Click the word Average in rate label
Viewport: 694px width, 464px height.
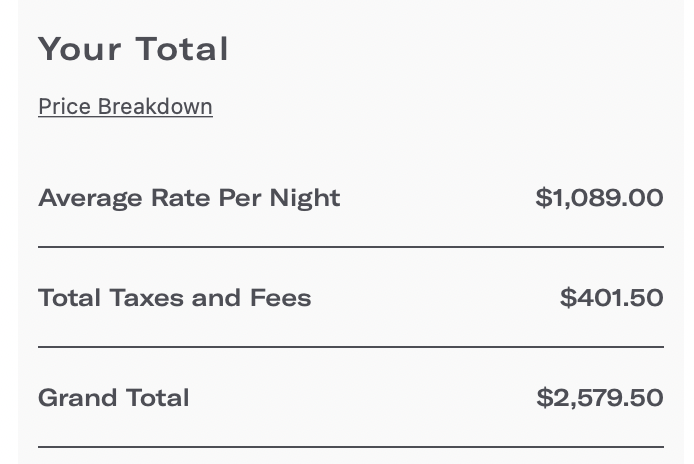pyautogui.click(x=90, y=199)
